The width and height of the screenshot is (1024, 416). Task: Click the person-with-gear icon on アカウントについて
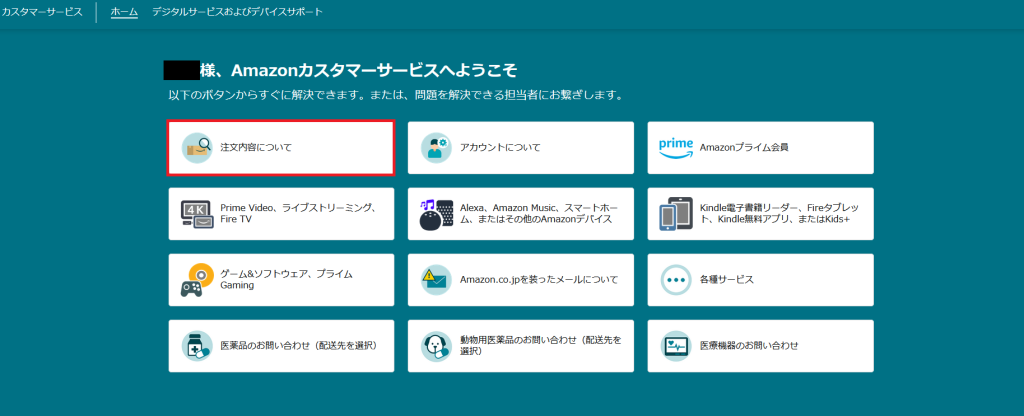click(x=436, y=148)
